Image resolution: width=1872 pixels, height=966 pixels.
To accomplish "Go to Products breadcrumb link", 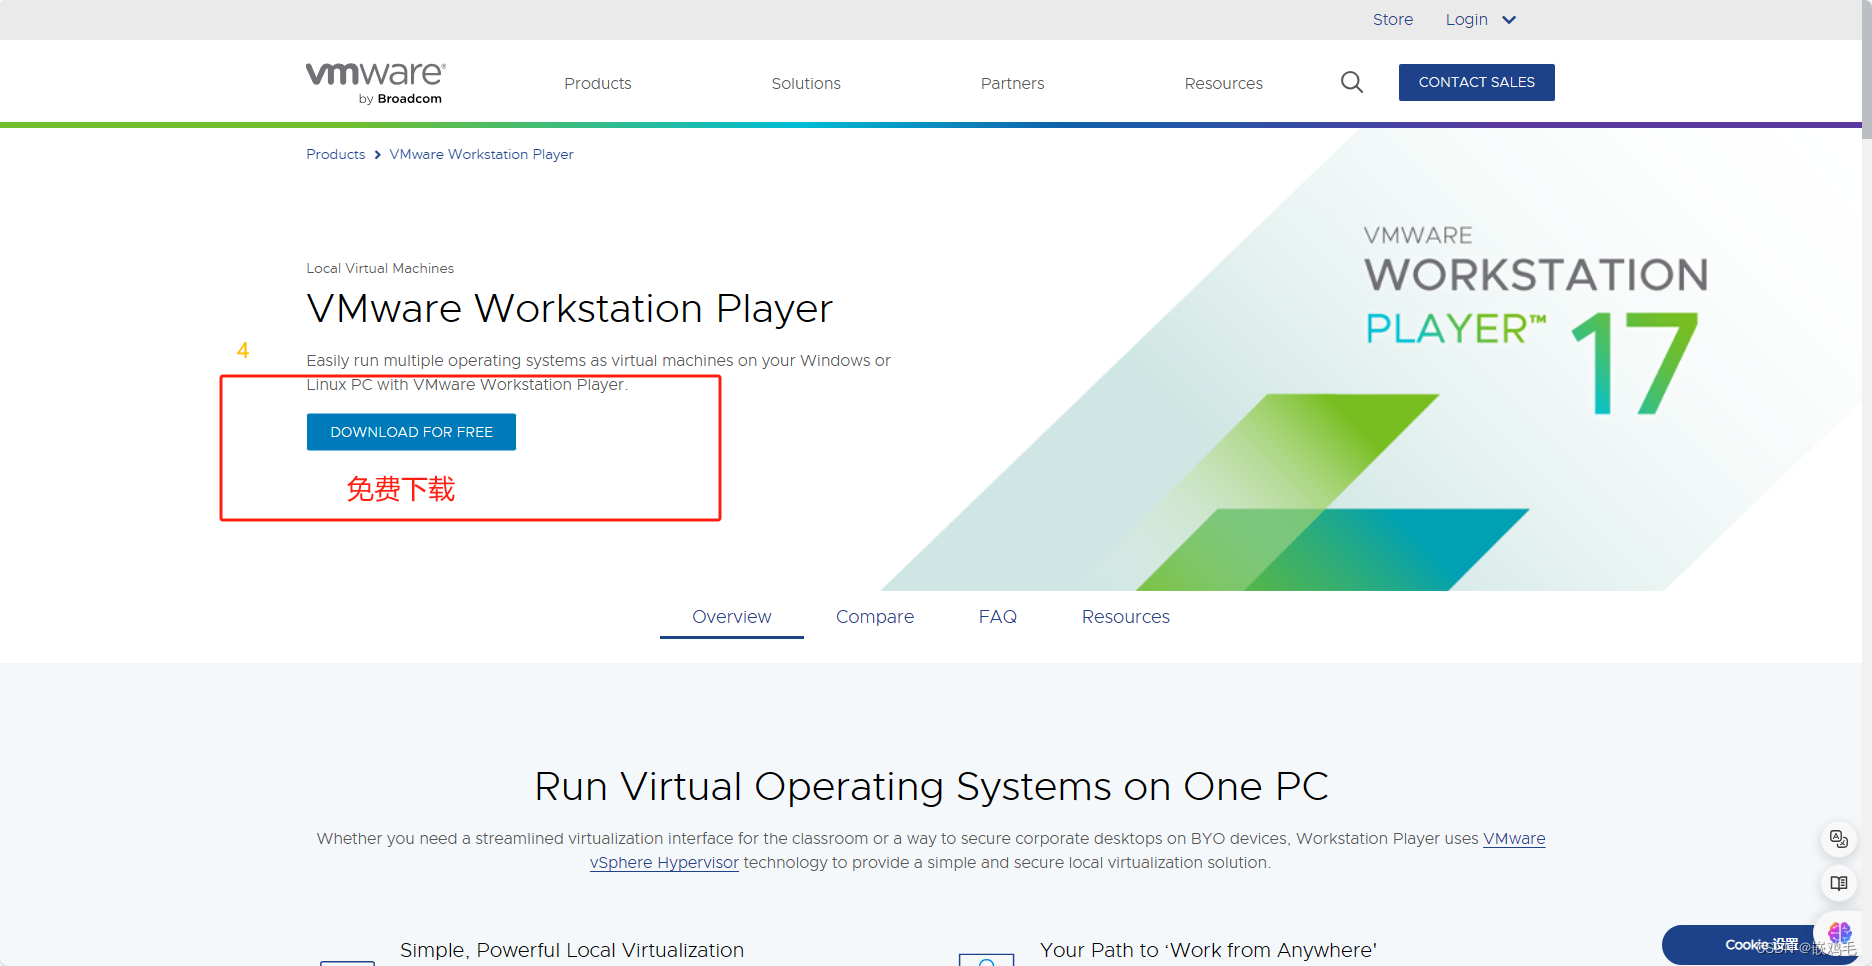I will point(335,154).
